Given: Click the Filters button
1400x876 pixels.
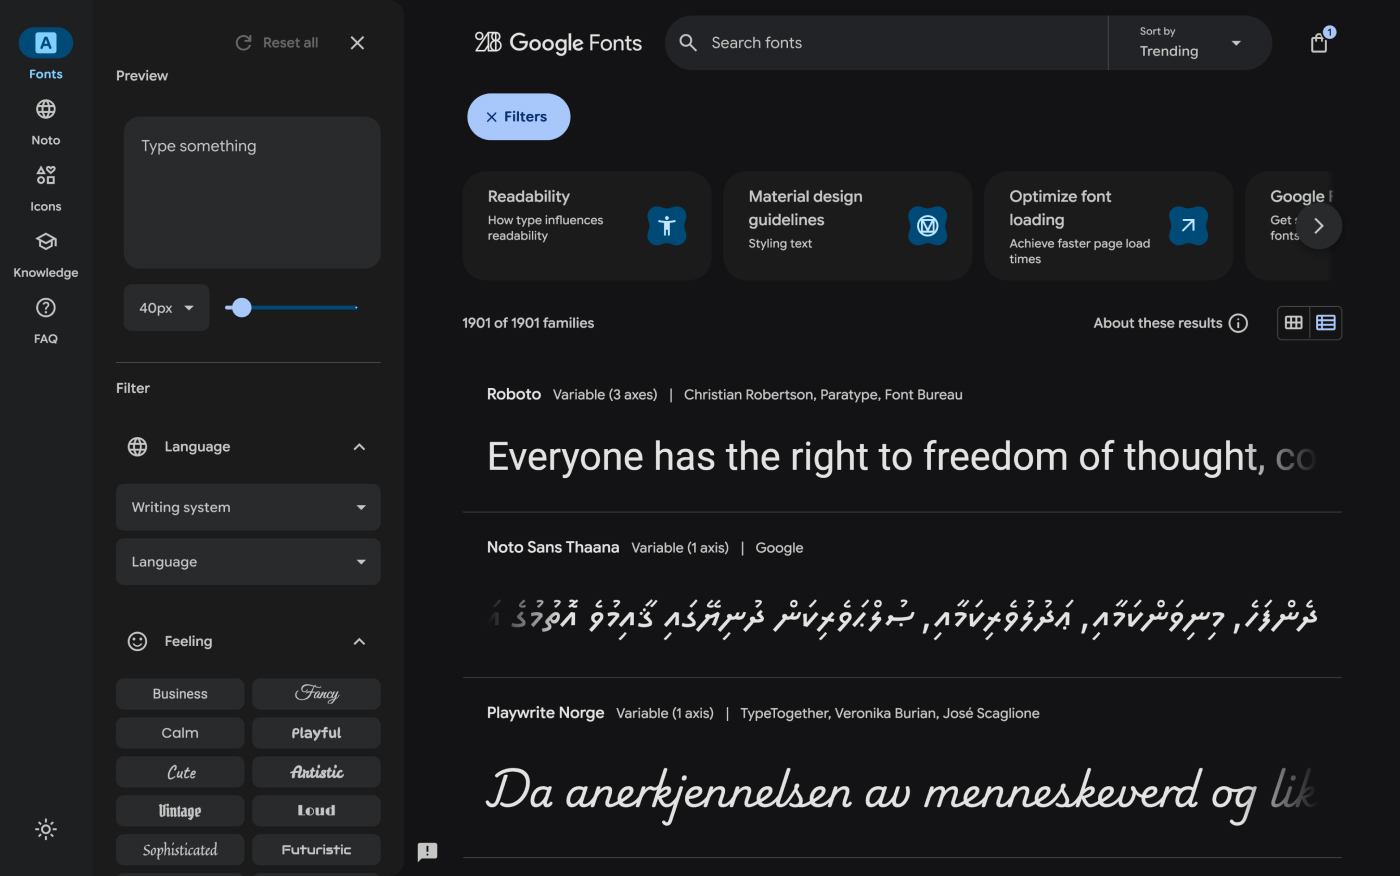Looking at the screenshot, I should click(x=518, y=117).
